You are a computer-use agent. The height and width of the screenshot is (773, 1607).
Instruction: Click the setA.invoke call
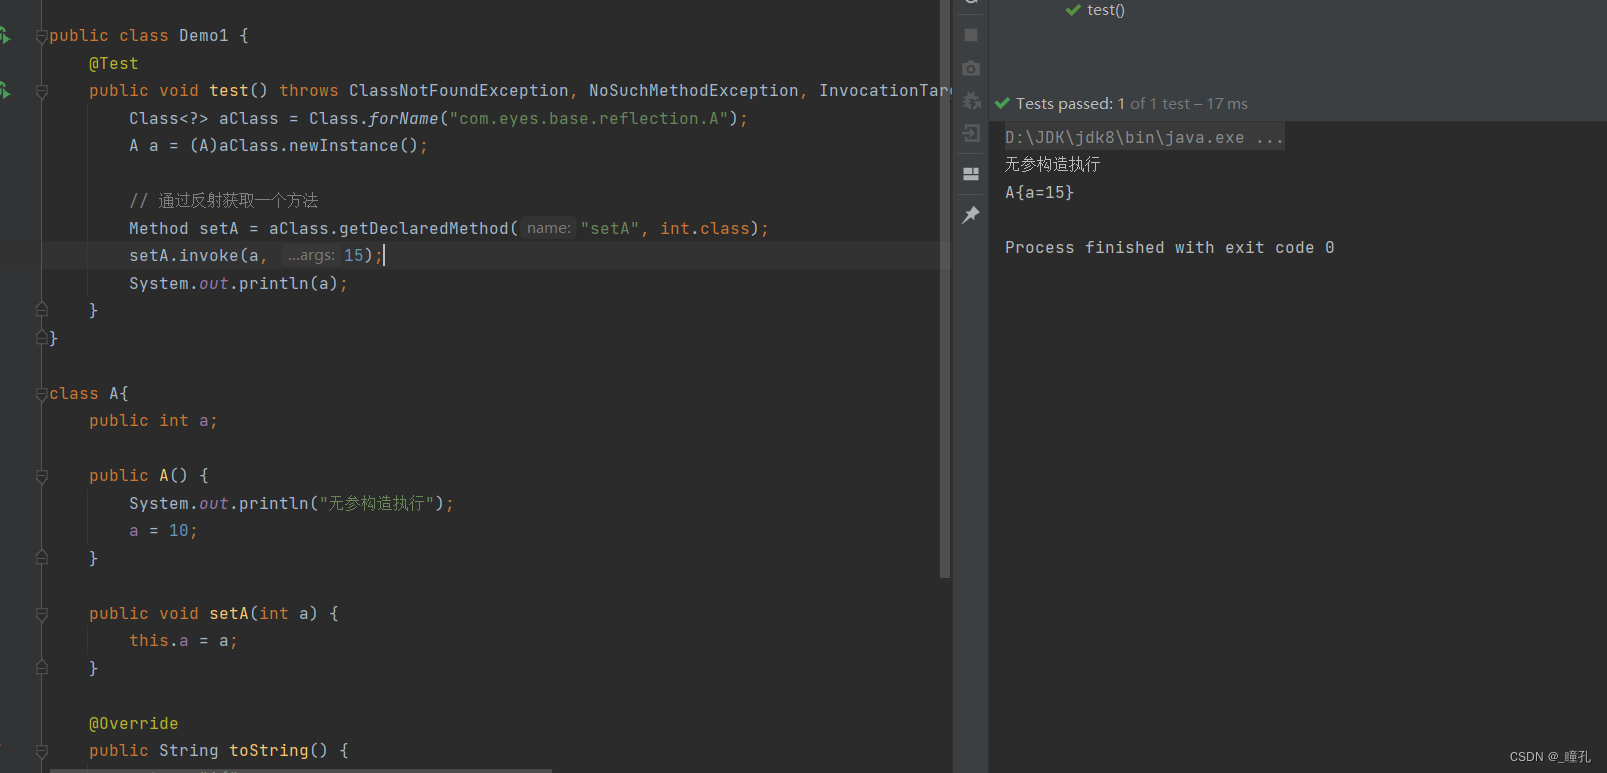(x=184, y=256)
